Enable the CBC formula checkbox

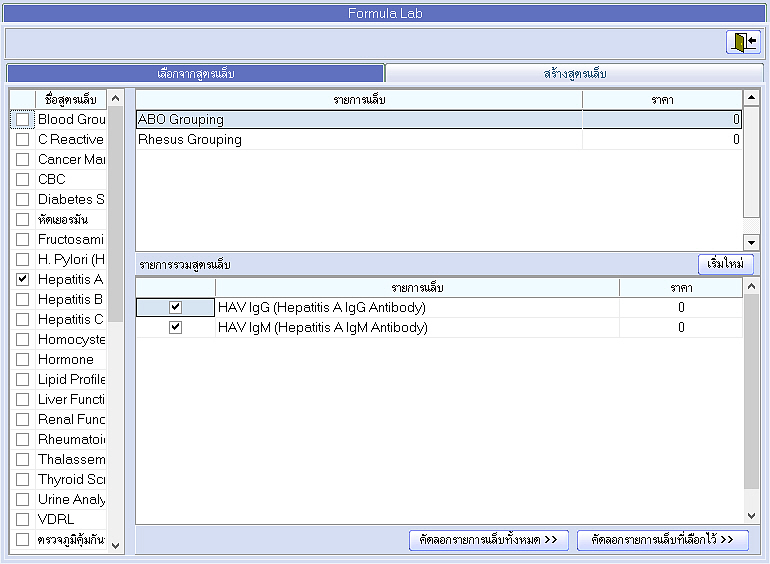coord(23,179)
